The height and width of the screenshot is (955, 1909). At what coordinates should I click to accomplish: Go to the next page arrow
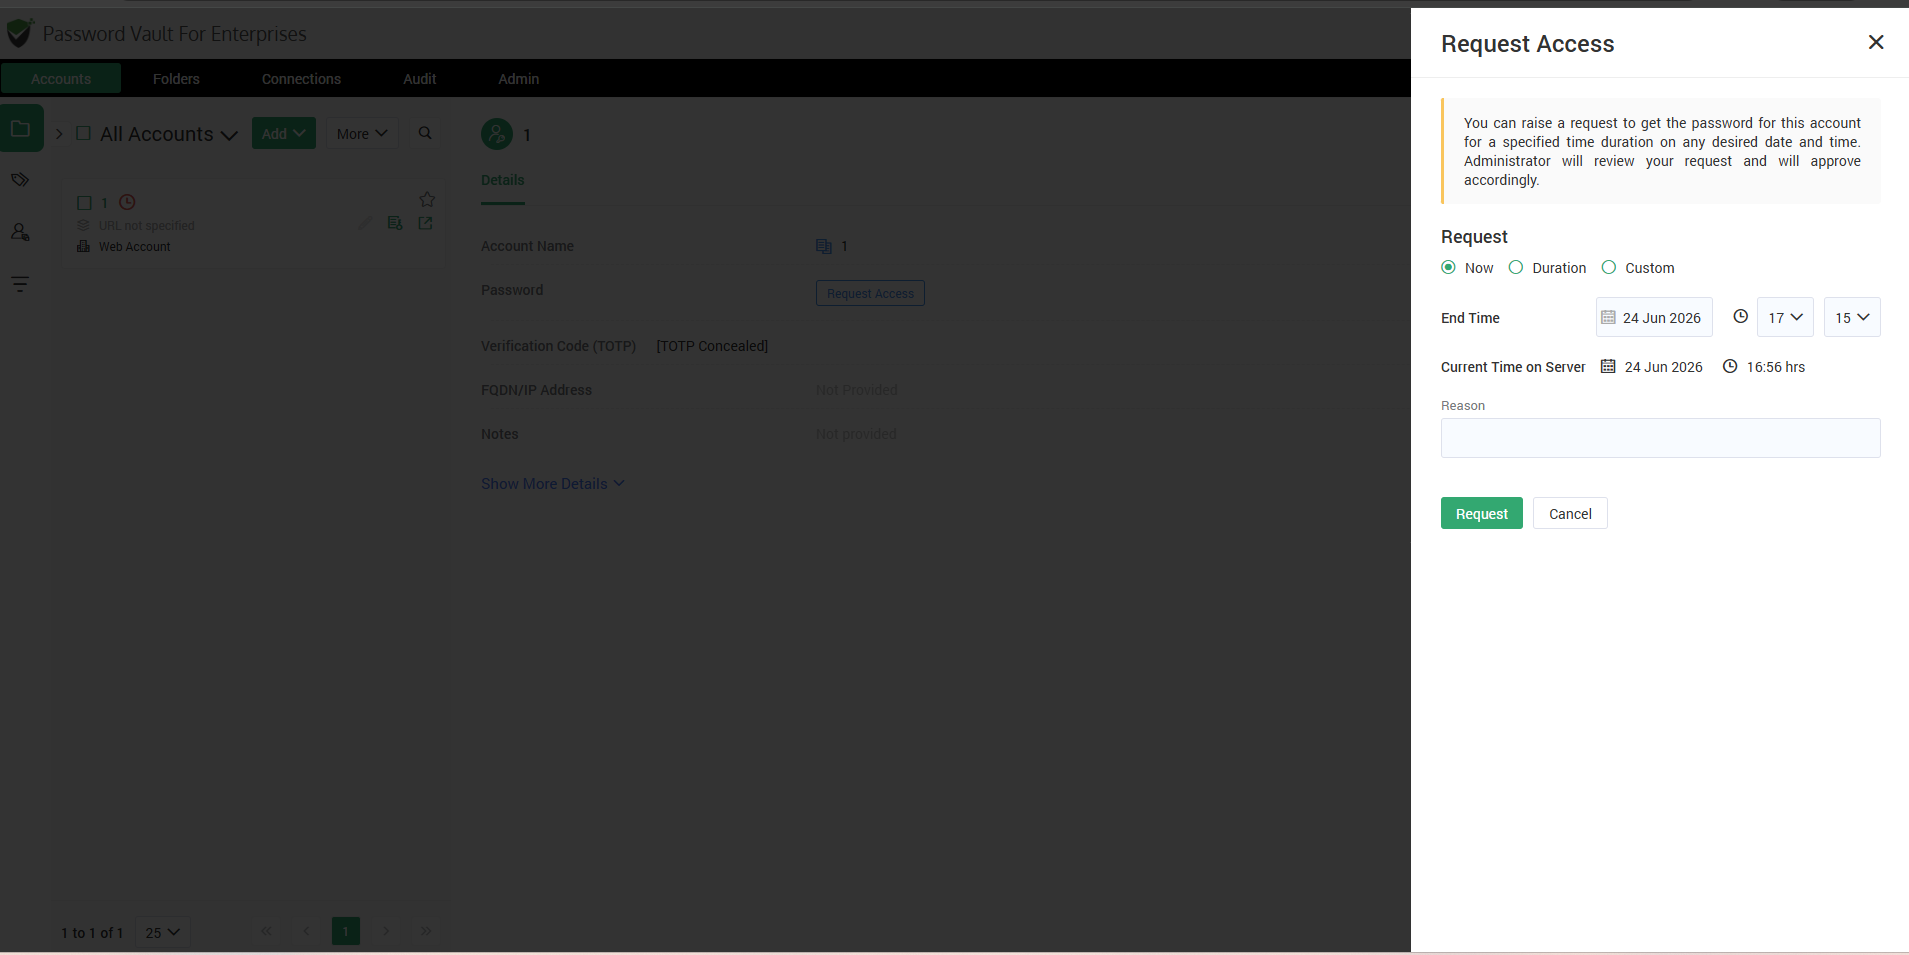386,931
